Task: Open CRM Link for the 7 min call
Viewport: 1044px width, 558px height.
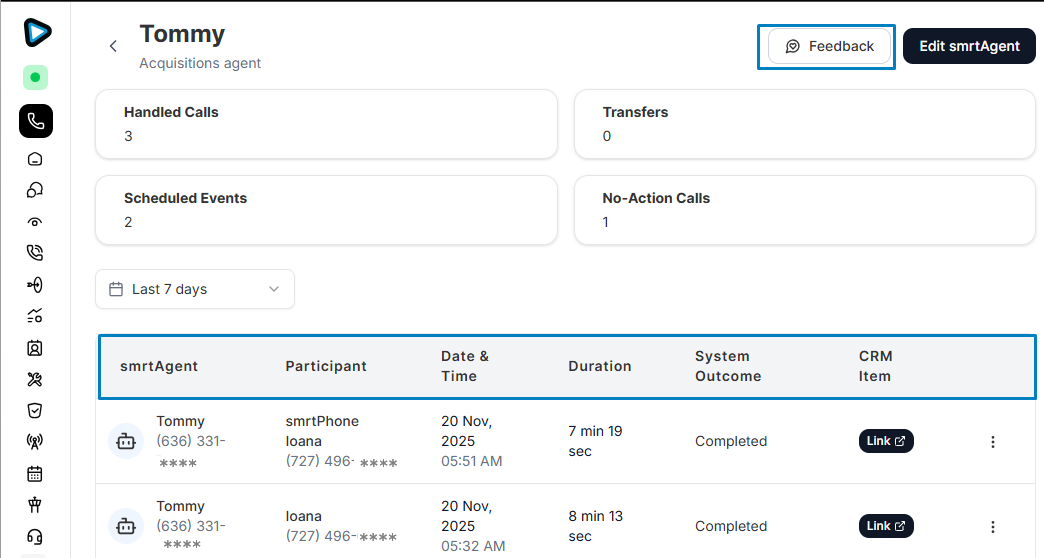Action: tap(886, 441)
